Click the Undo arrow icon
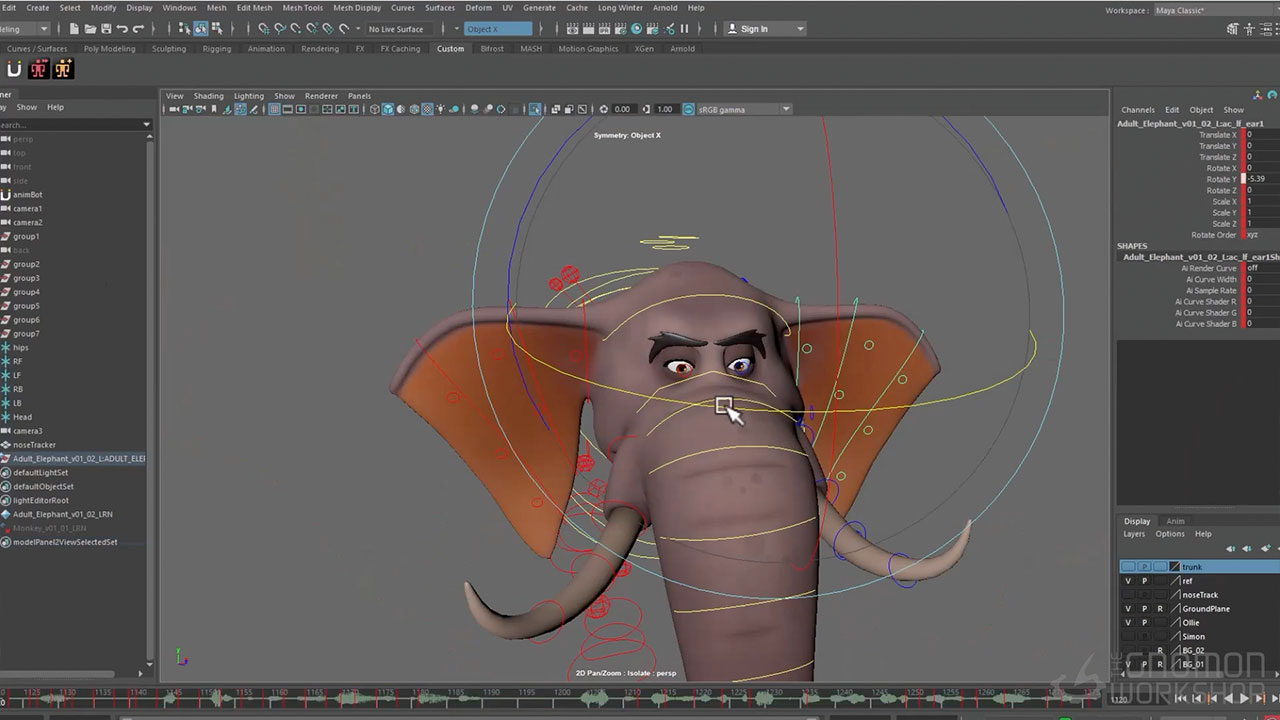Screen dimensions: 1280x720 coord(122,29)
